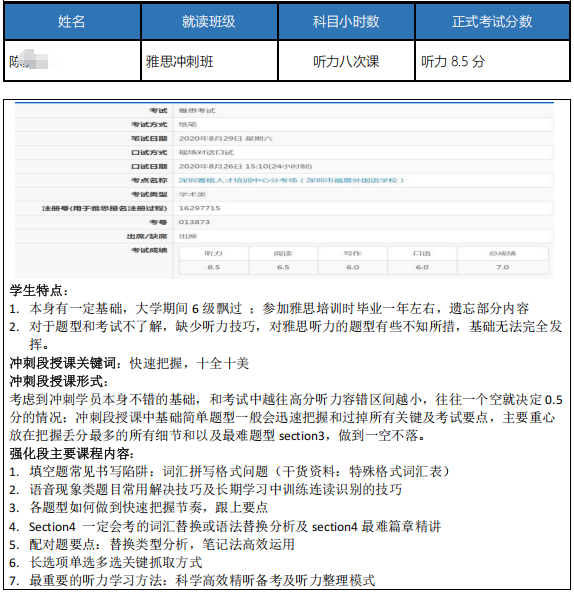
Task: Click the 出席/缺席 row label
Action: coord(147,236)
